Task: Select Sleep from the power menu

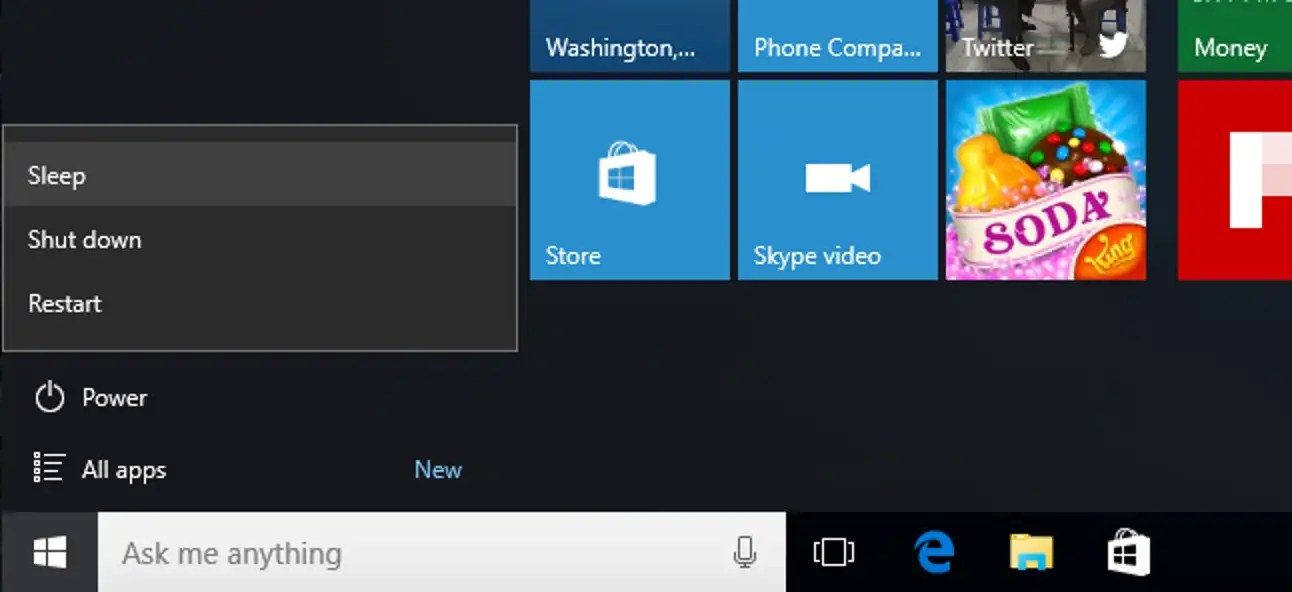Action: click(x=57, y=175)
